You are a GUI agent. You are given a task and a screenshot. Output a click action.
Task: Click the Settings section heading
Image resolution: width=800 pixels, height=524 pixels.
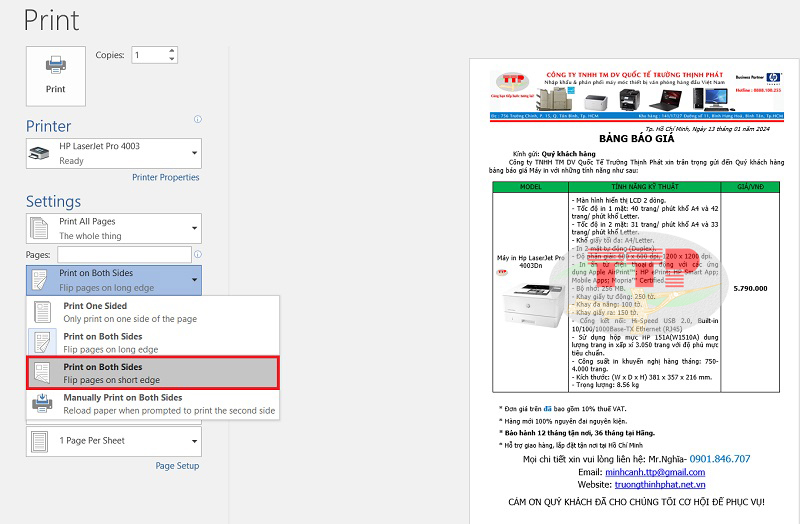54,202
